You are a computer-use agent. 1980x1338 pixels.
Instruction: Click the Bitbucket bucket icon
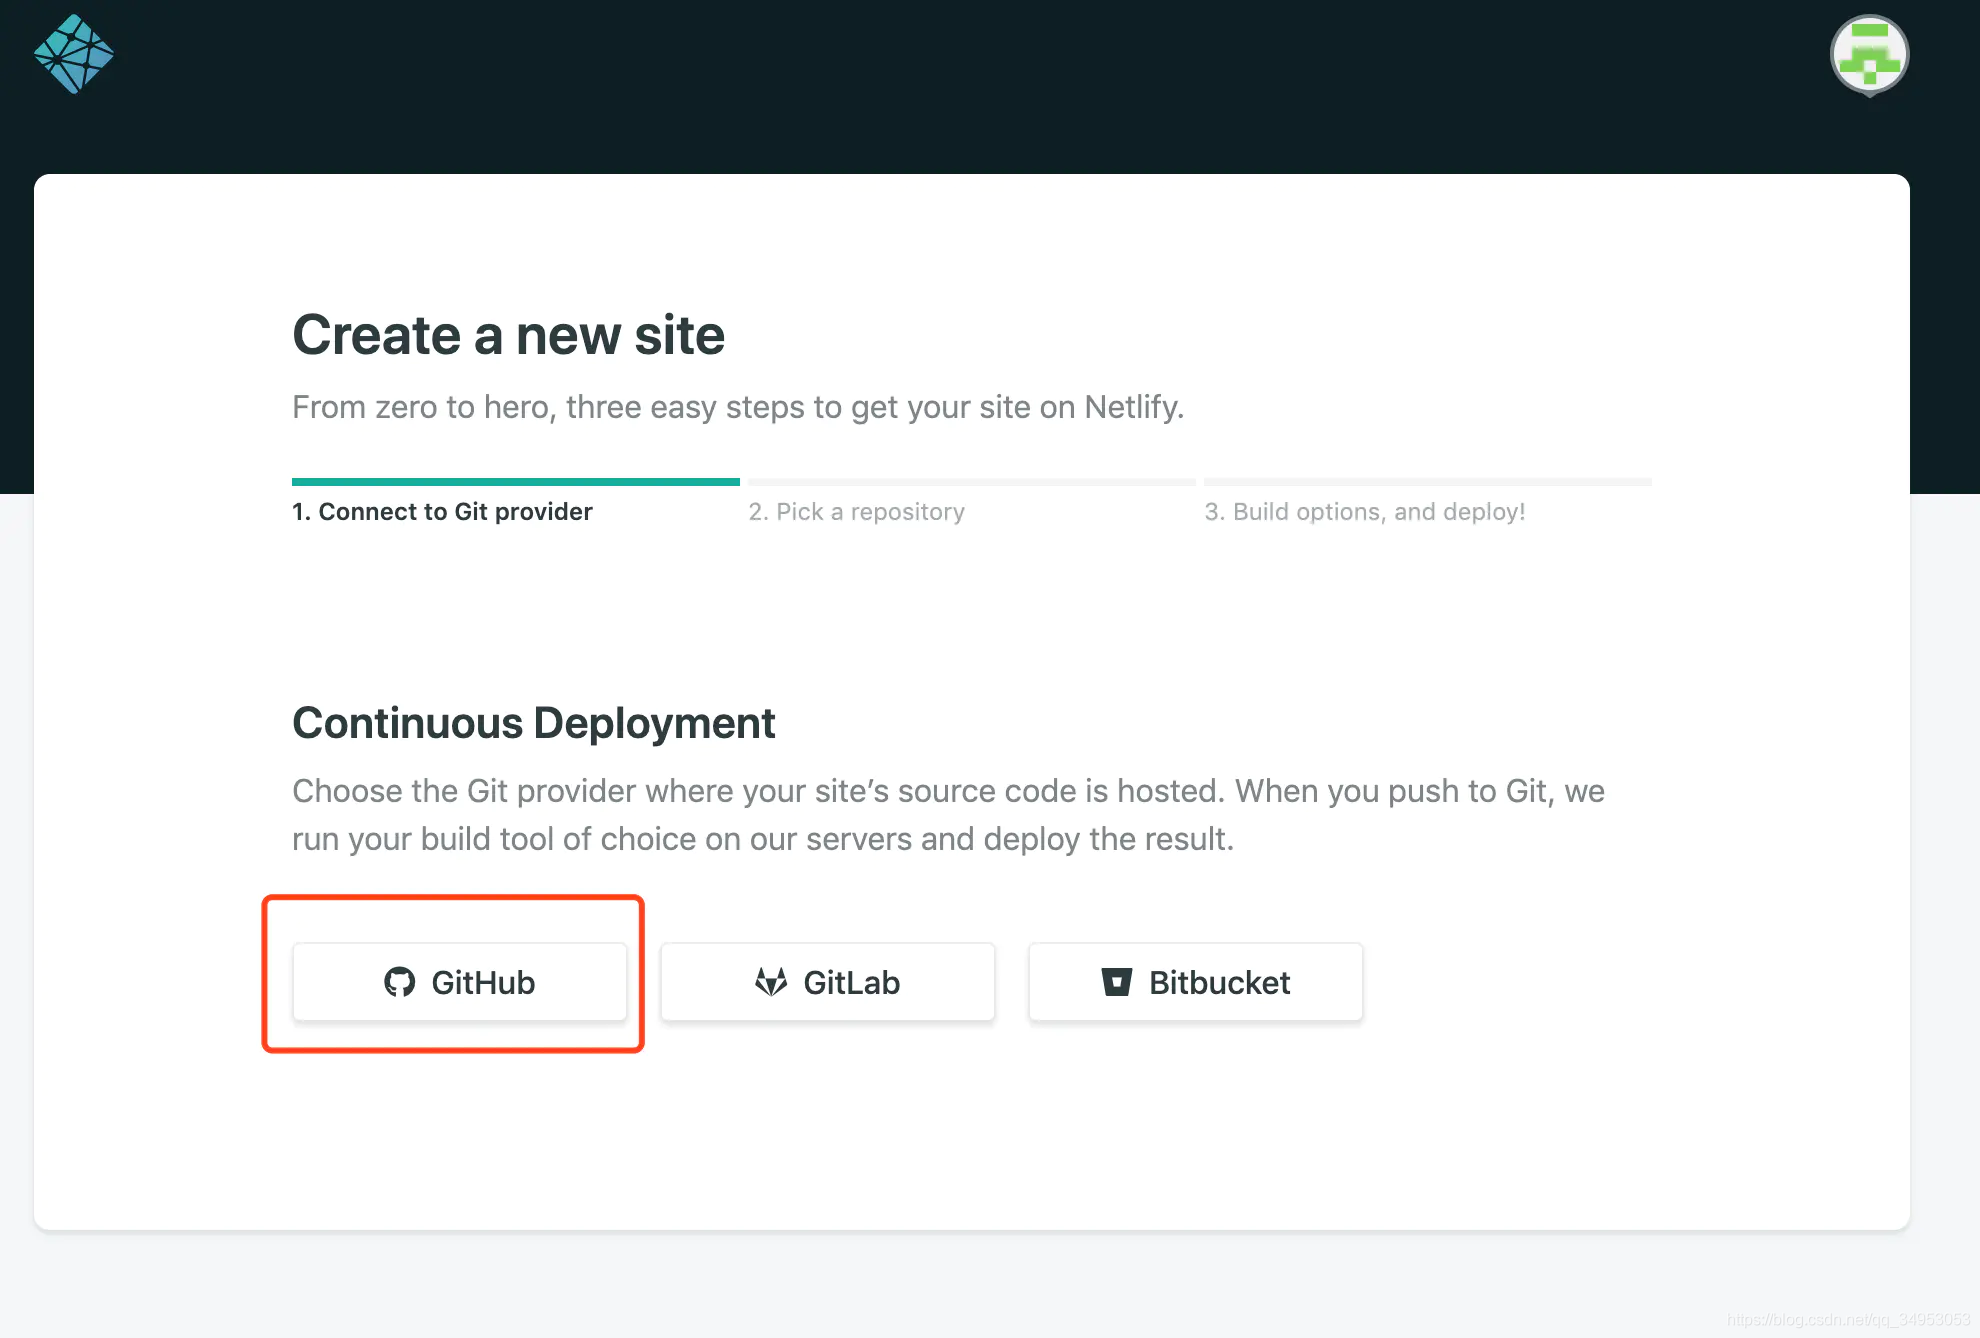click(x=1116, y=982)
